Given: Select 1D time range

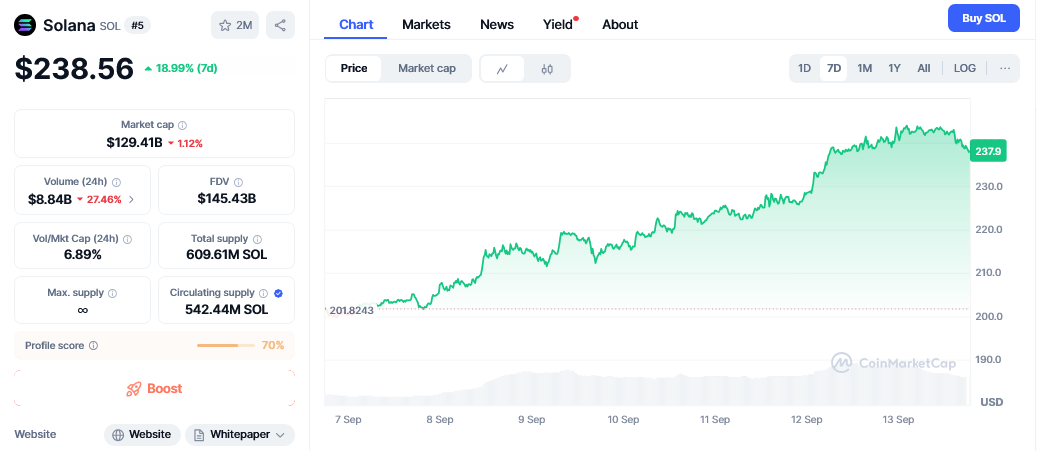Looking at the screenshot, I should [804, 68].
